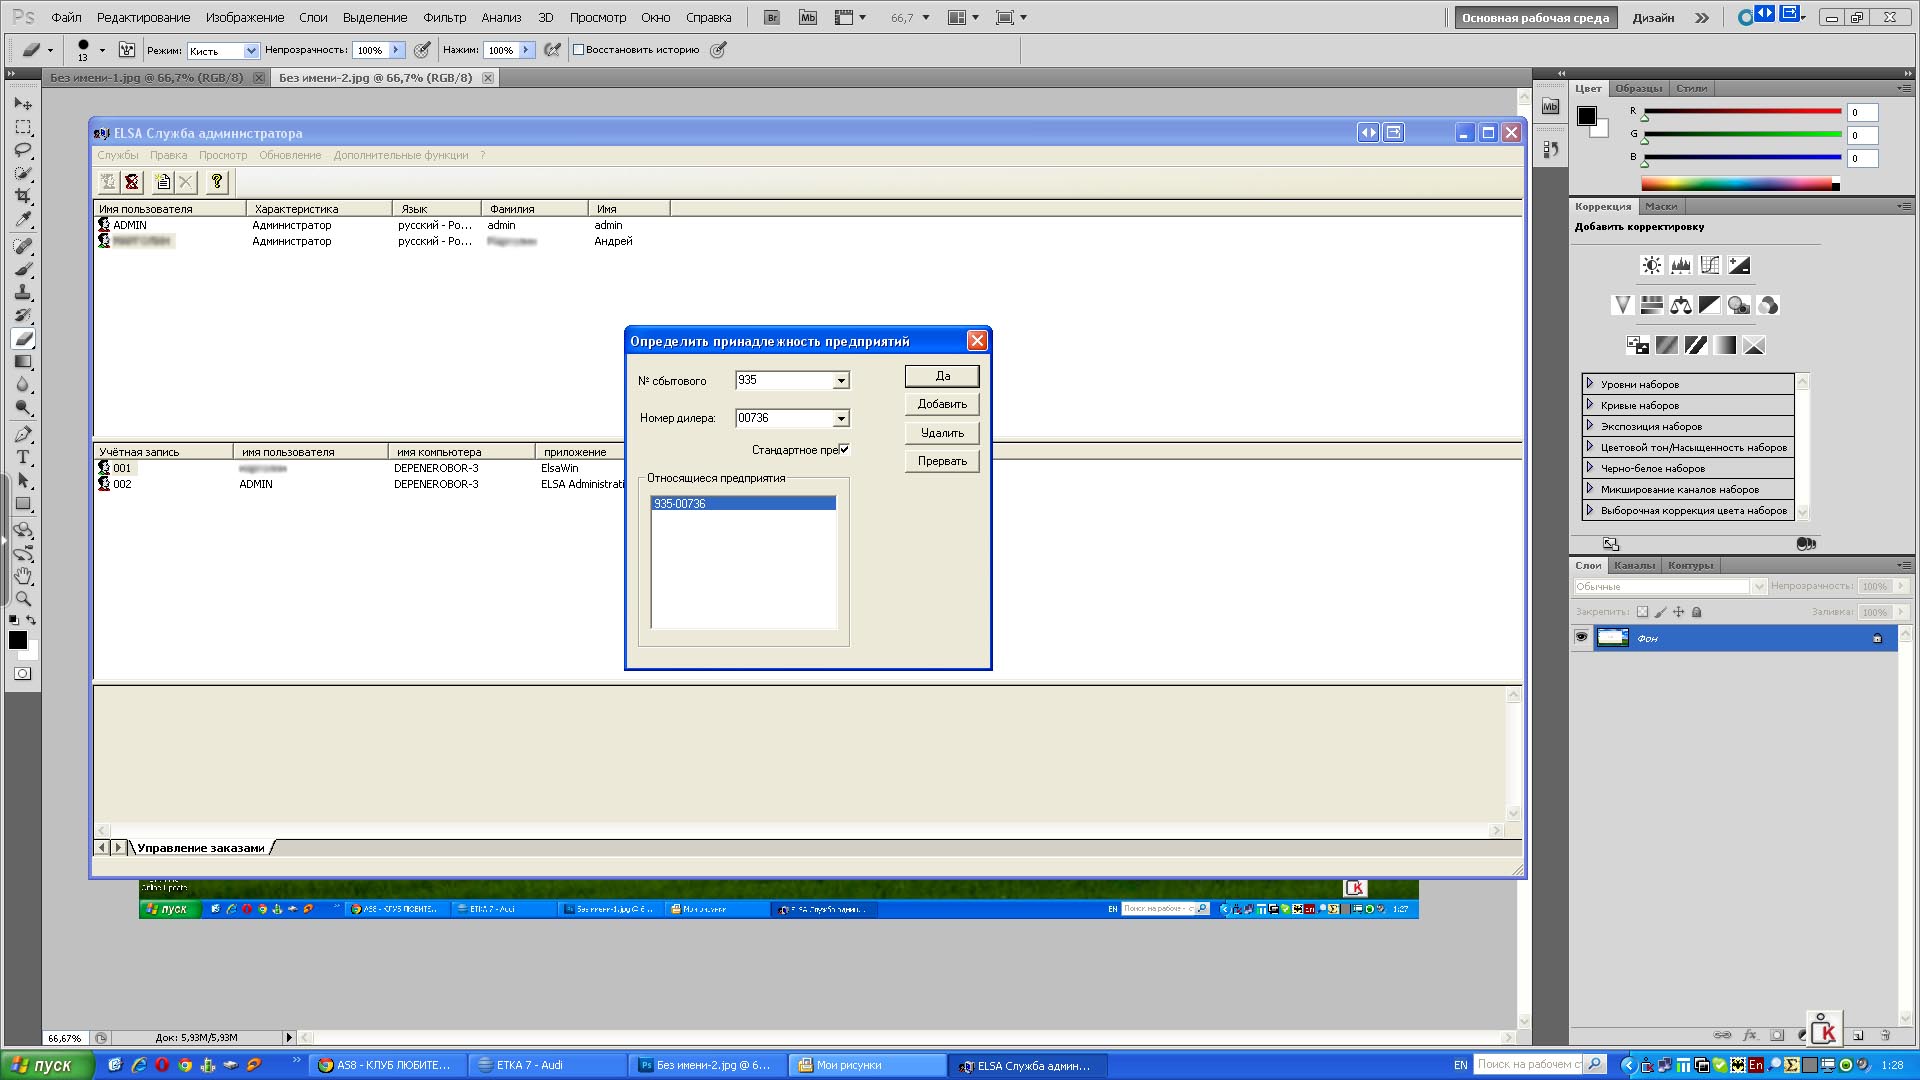1920x1080 pixels.
Task: Expand the Кривые наборов preset group
Action: click(x=1590, y=405)
